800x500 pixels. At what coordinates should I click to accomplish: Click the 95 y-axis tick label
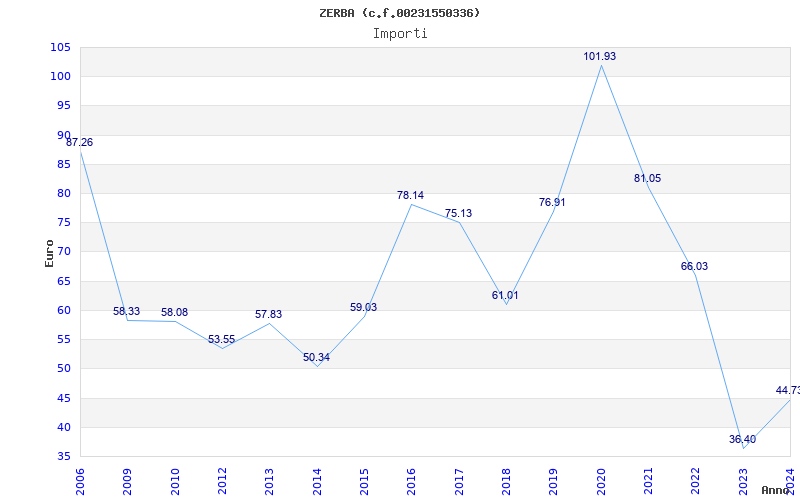63,106
